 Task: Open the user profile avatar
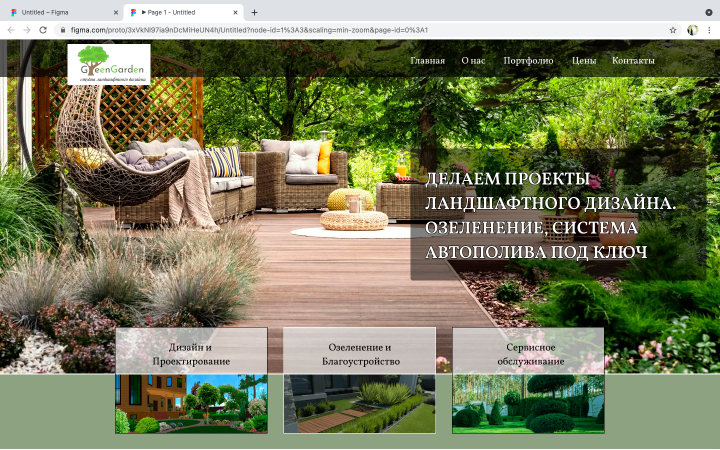click(692, 30)
